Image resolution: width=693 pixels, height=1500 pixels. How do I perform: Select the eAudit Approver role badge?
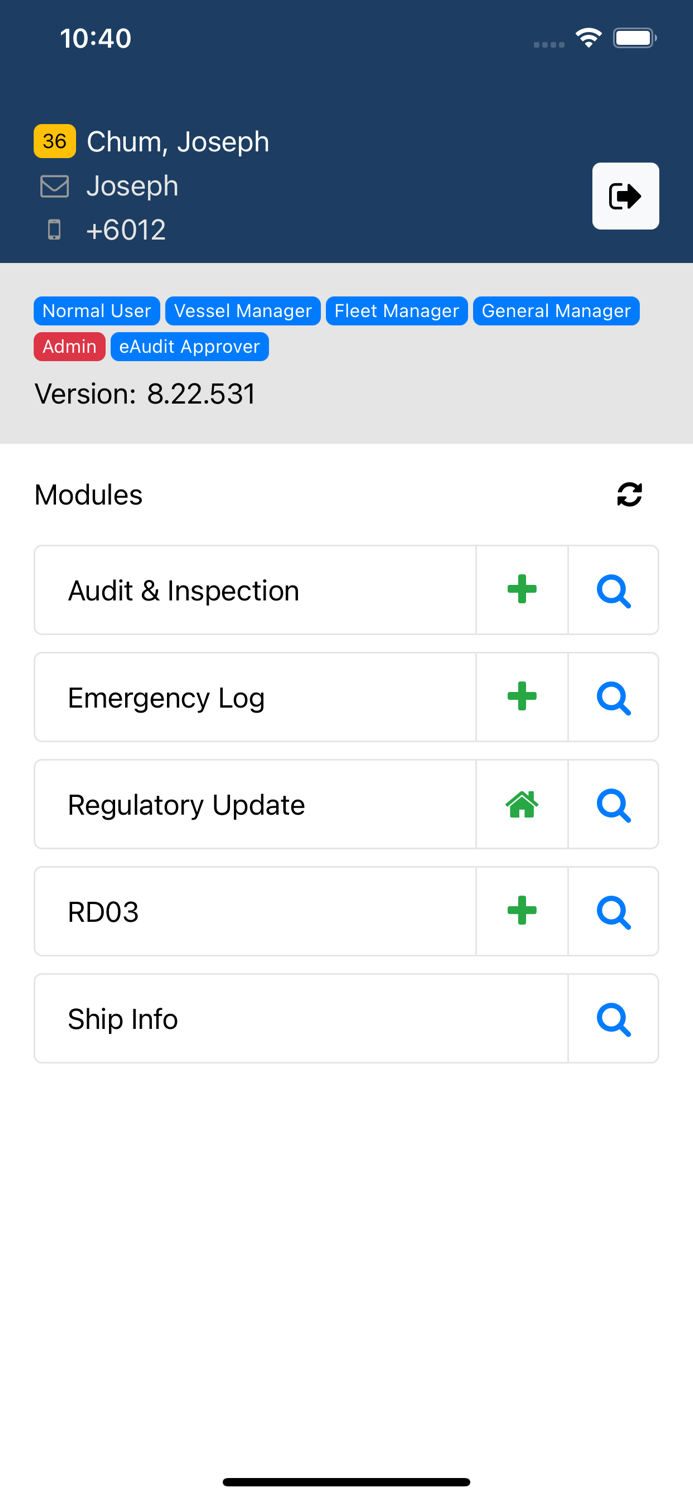(x=190, y=346)
